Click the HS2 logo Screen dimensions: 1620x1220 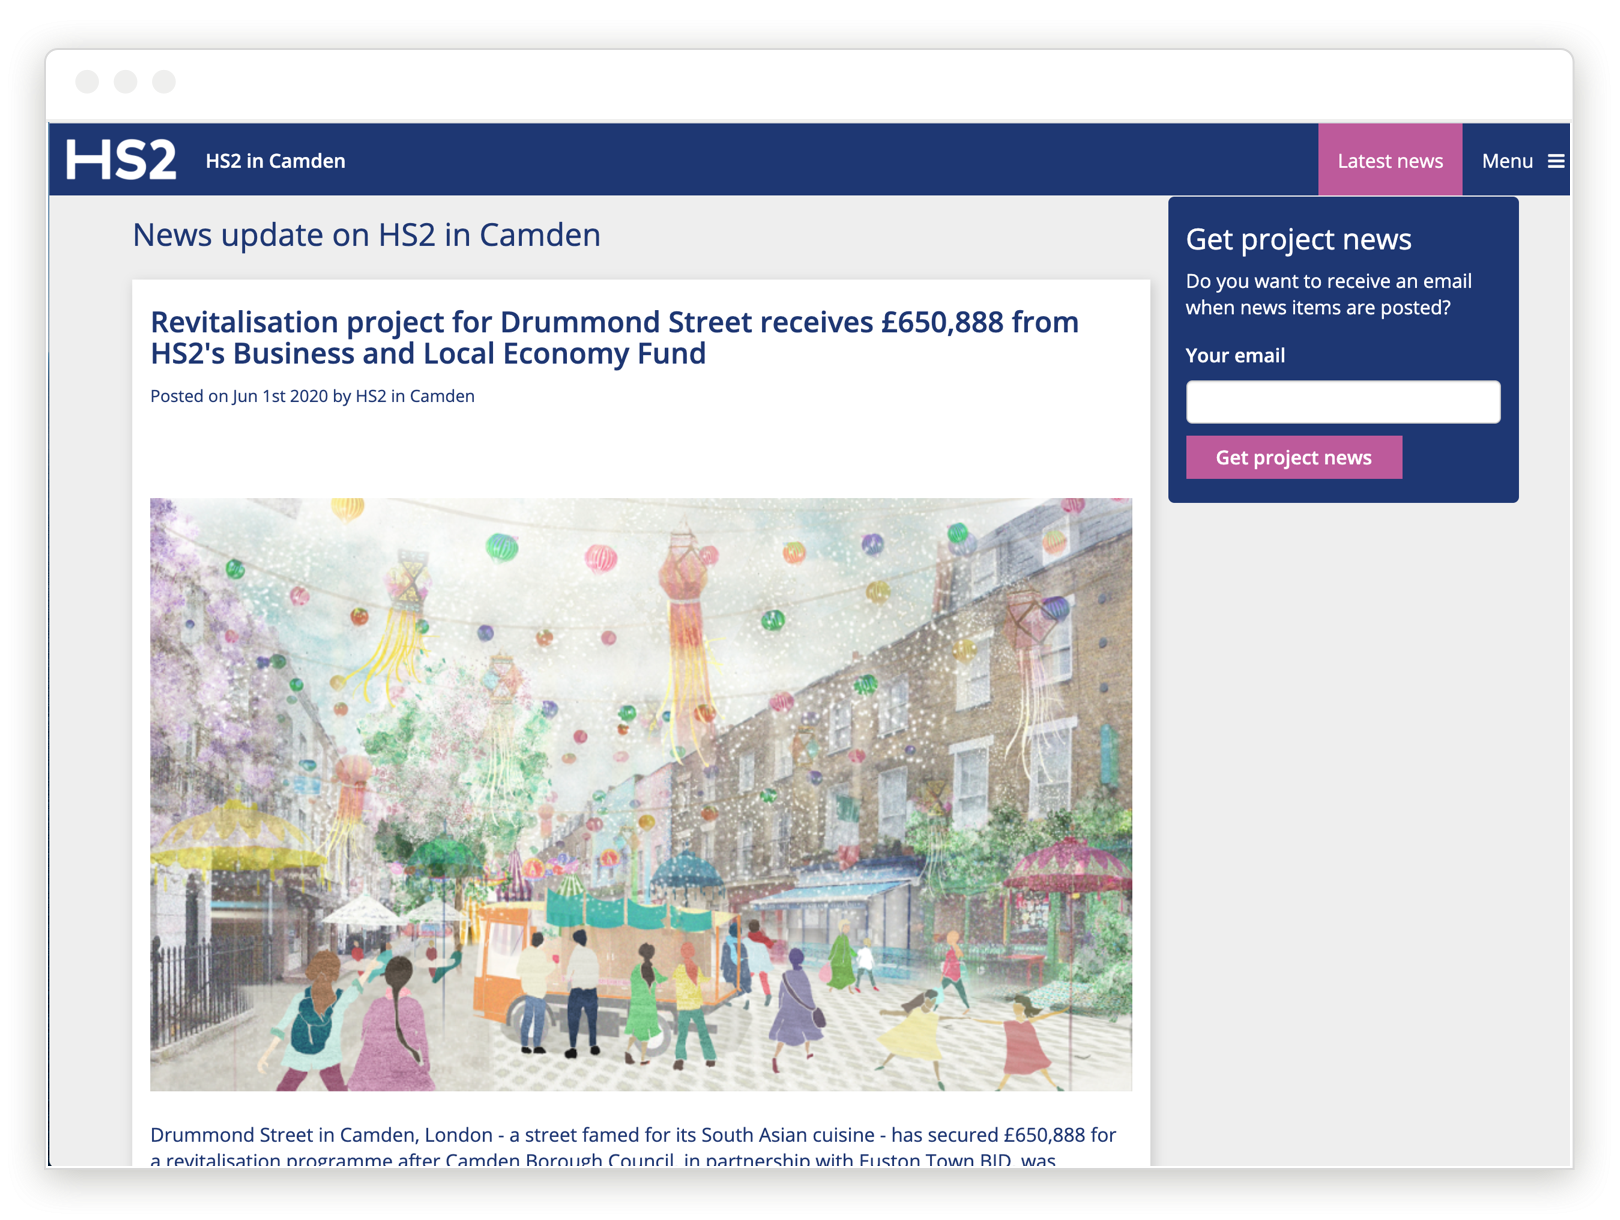point(121,160)
